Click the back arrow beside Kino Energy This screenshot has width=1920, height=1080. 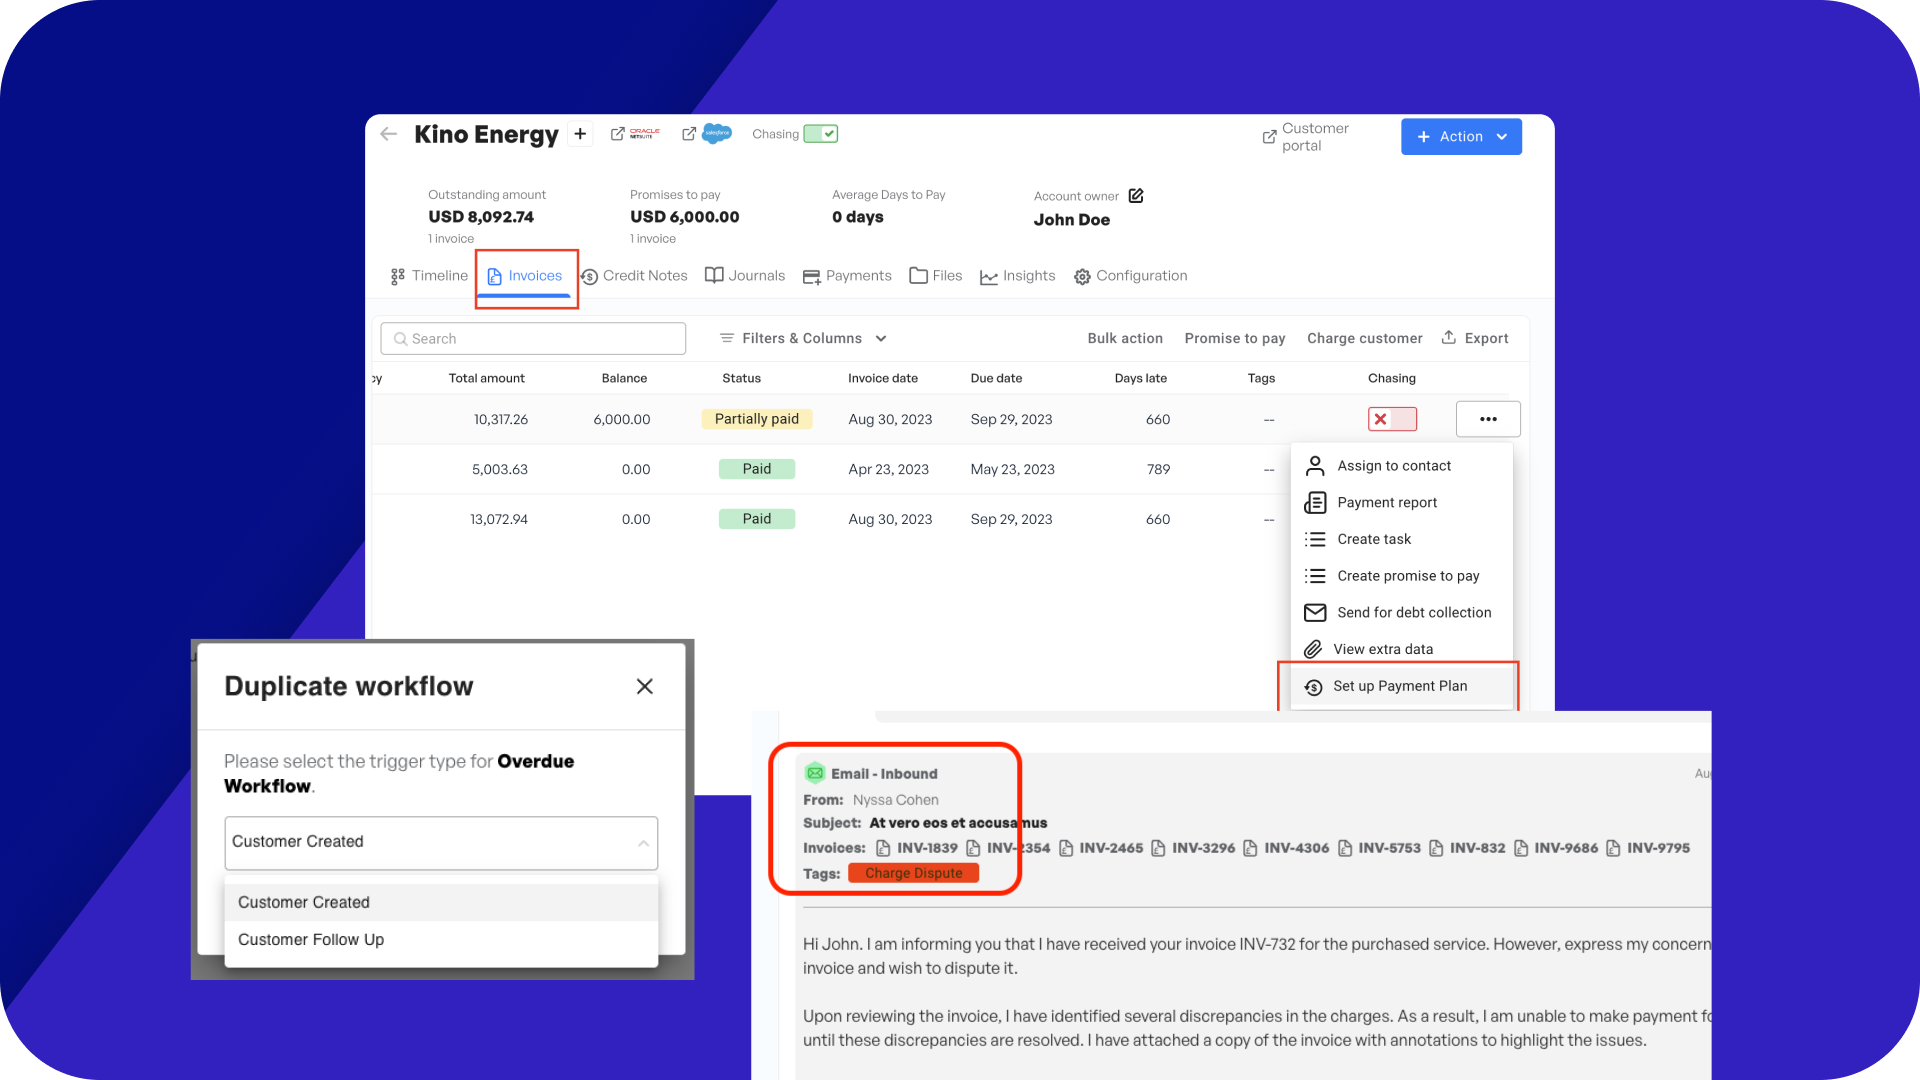(389, 134)
